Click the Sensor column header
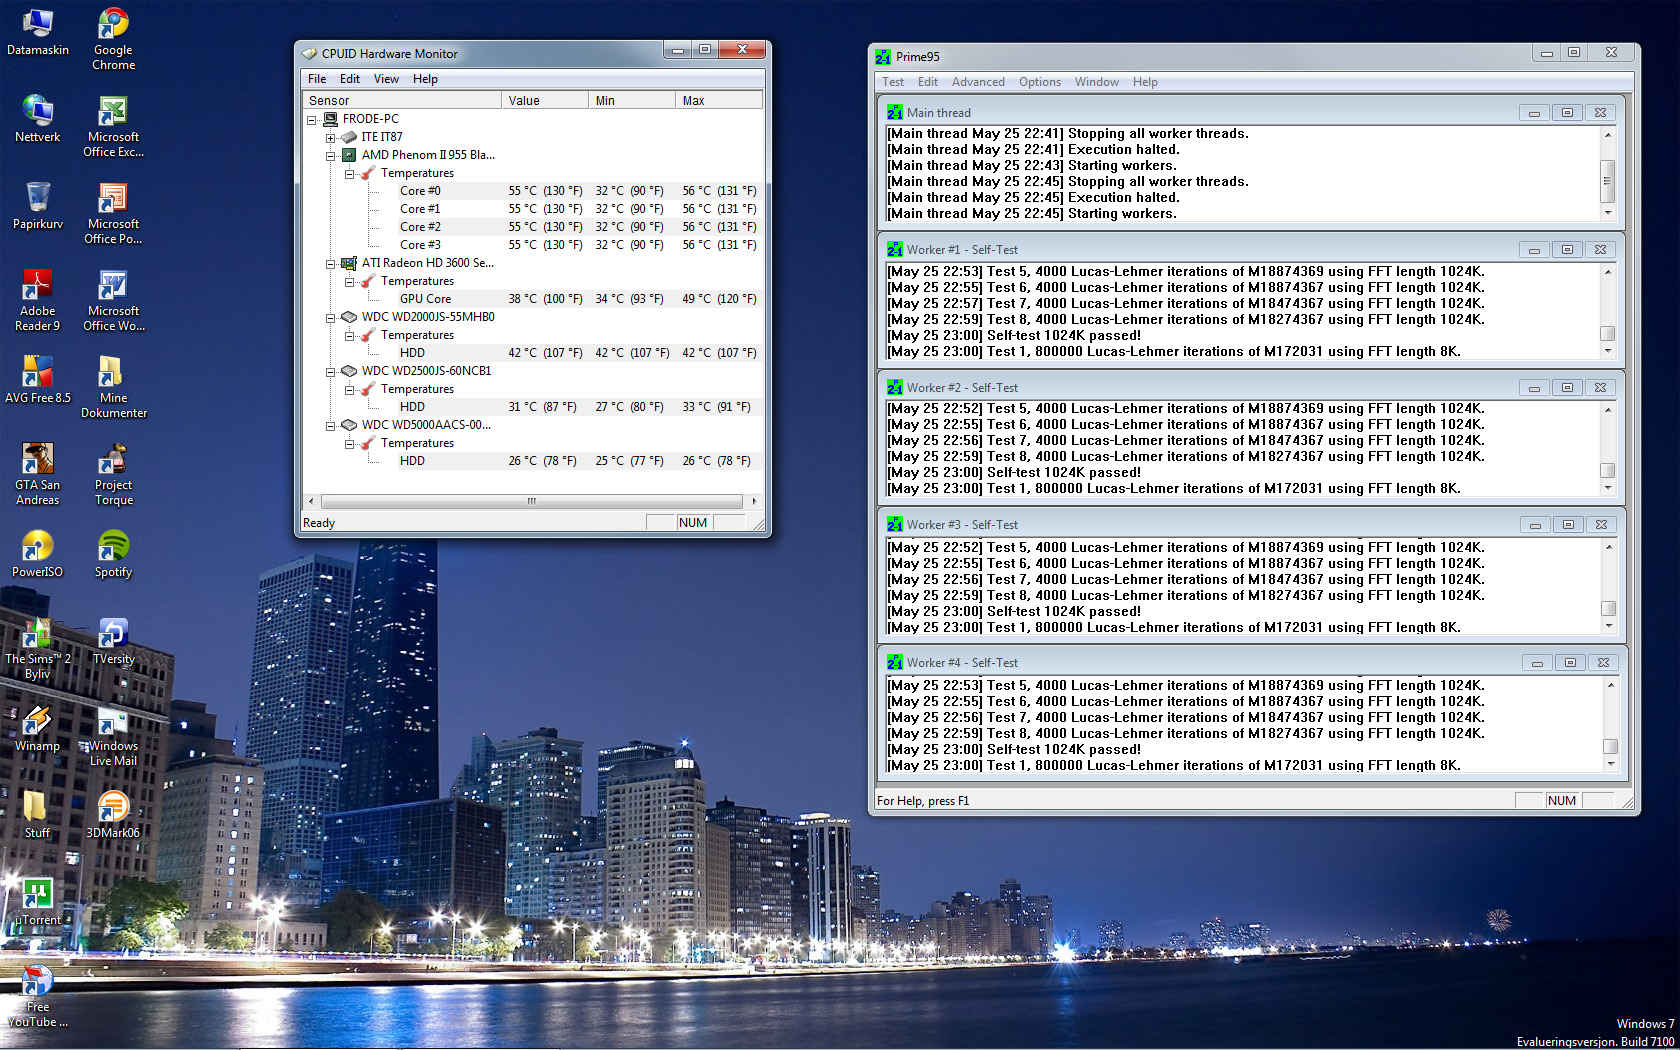The image size is (1680, 1050). (402, 100)
